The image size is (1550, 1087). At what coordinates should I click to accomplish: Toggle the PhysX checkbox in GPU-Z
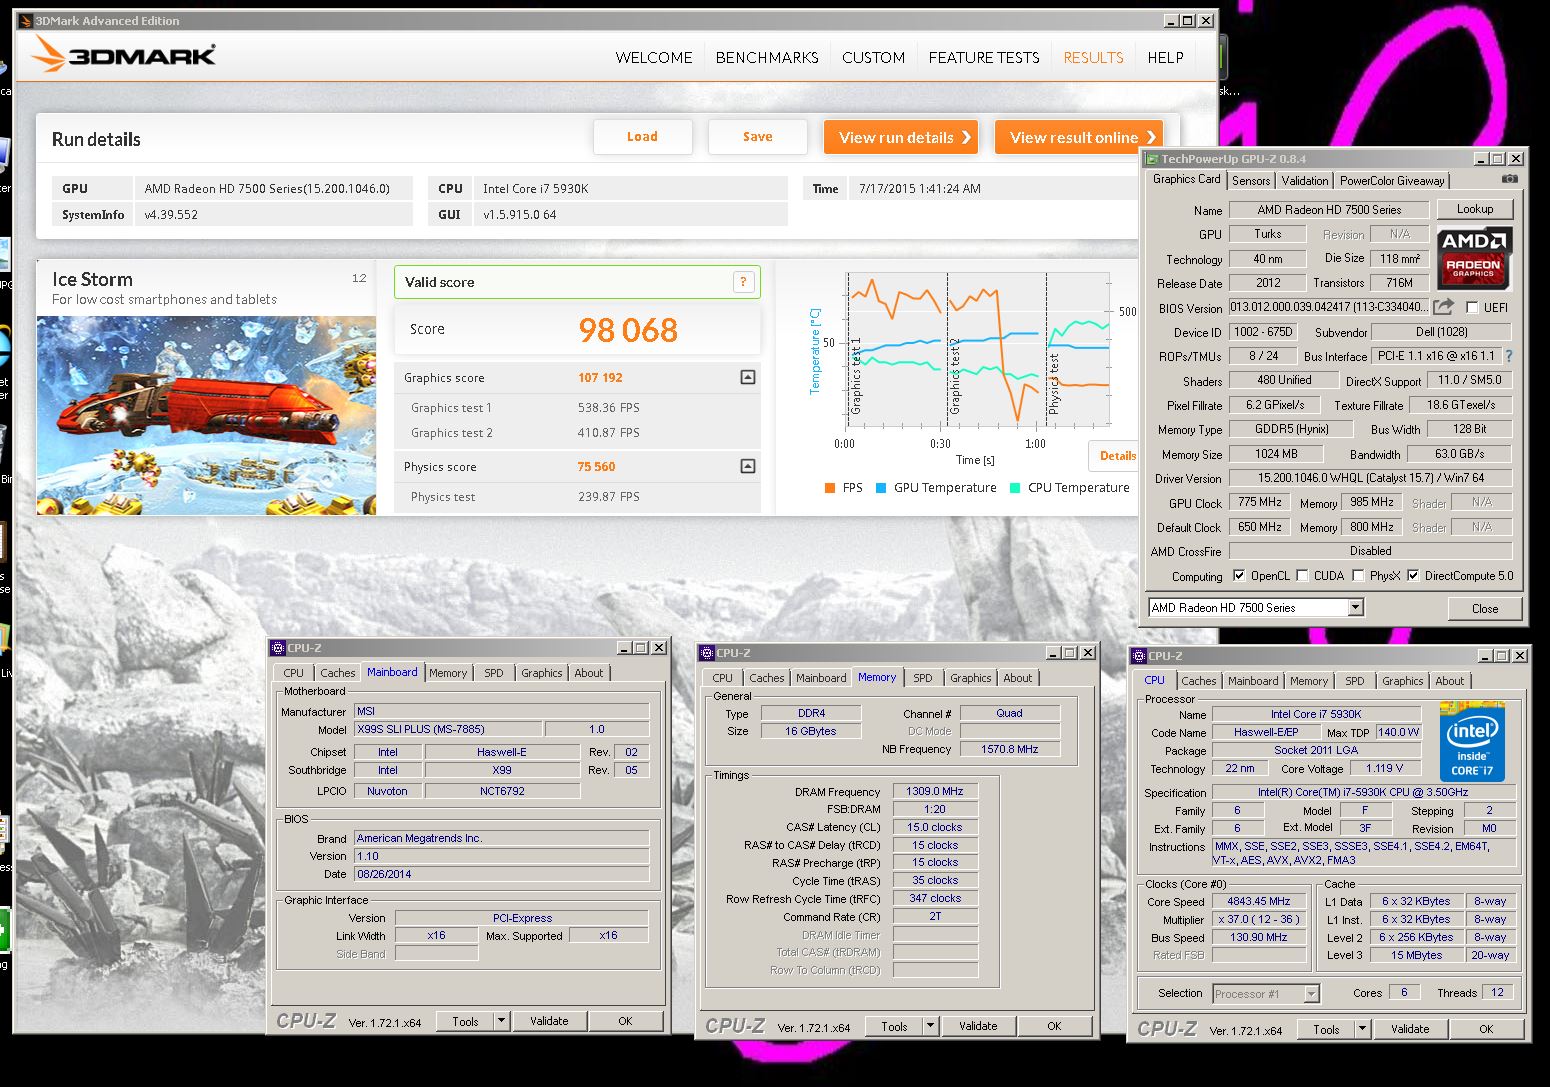tap(1358, 575)
